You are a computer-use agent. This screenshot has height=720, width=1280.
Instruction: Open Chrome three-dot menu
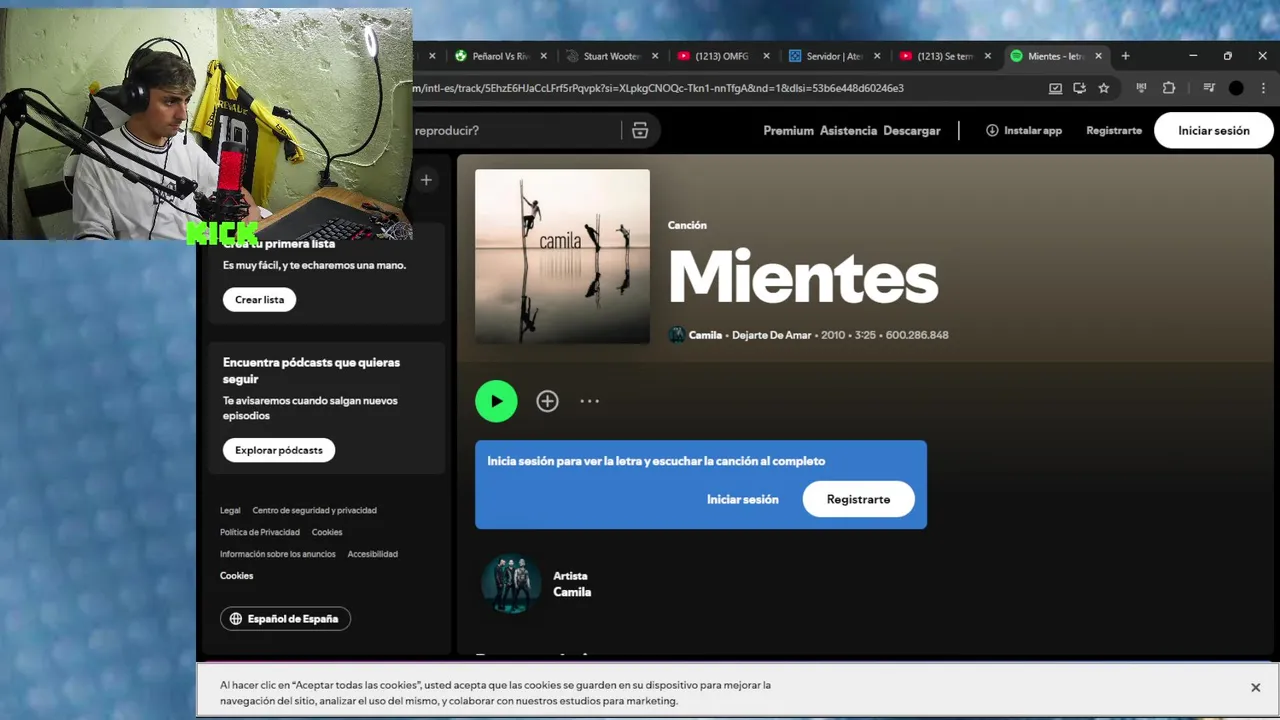coord(1262,88)
